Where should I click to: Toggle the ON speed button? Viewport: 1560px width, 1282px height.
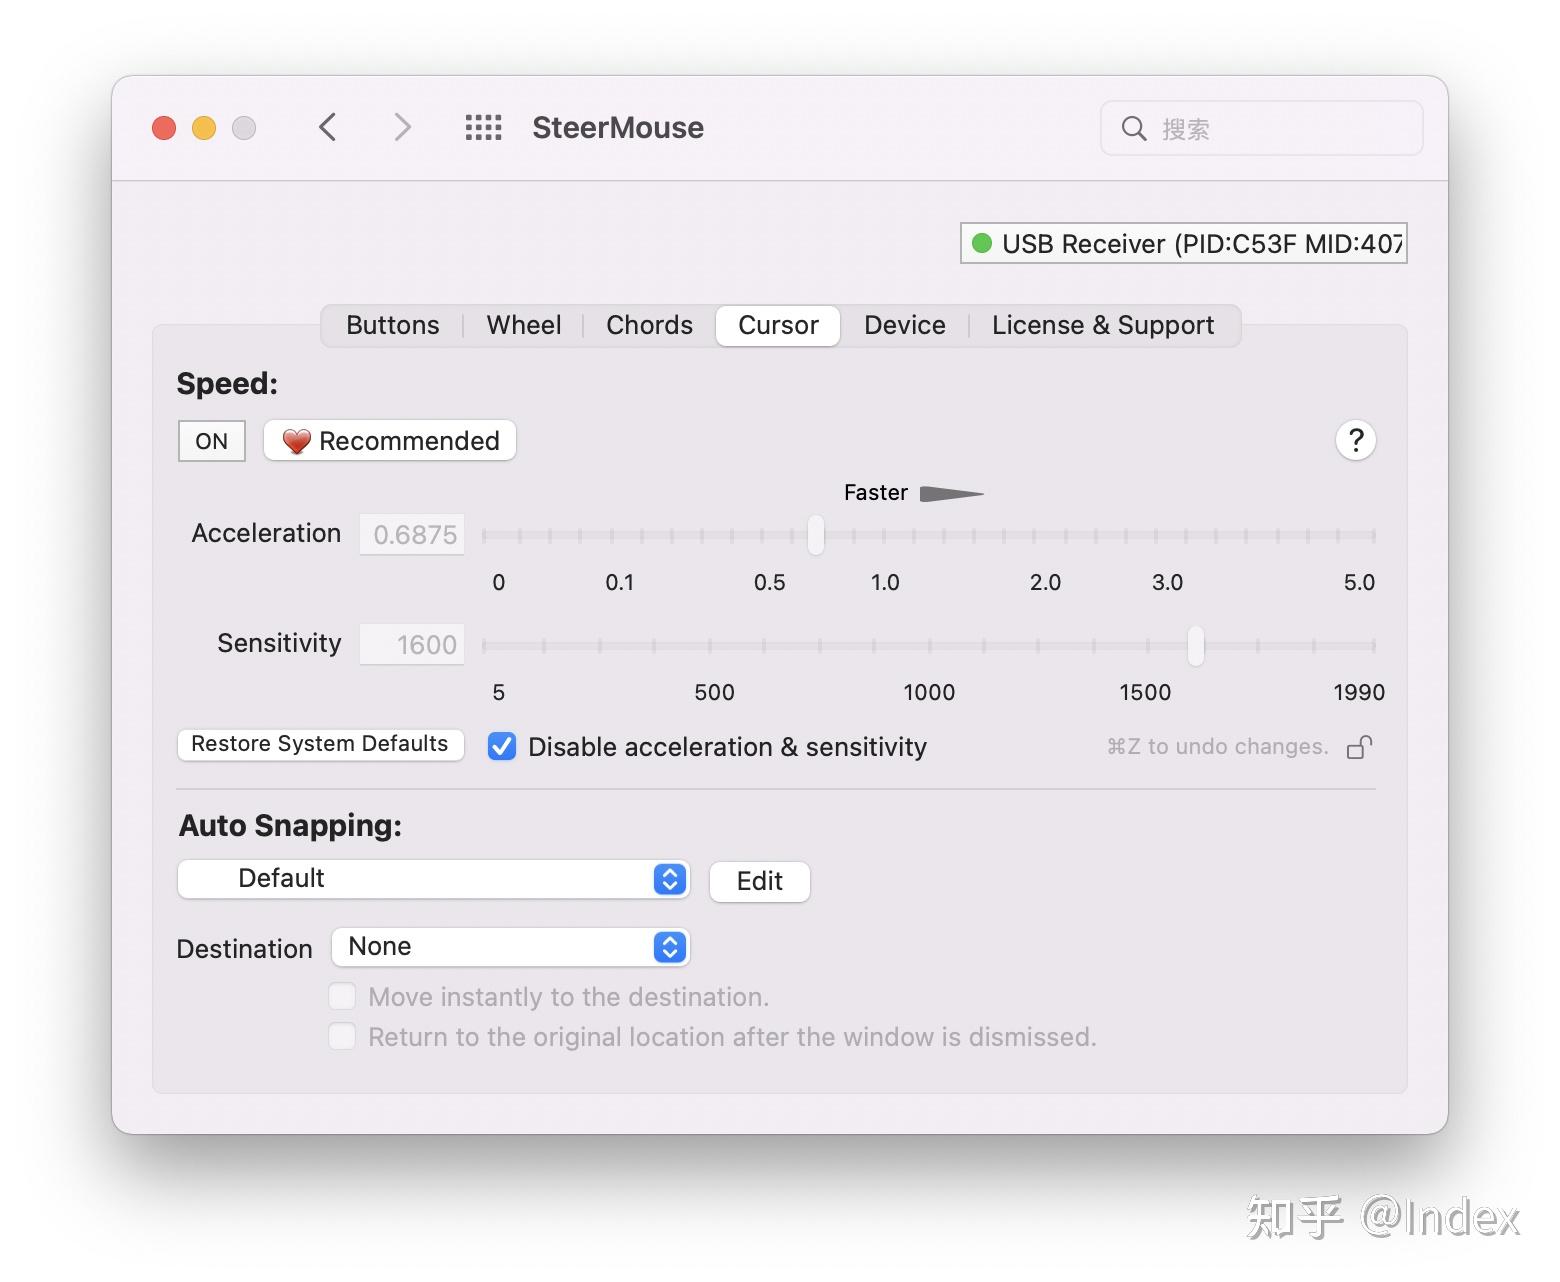(x=211, y=441)
